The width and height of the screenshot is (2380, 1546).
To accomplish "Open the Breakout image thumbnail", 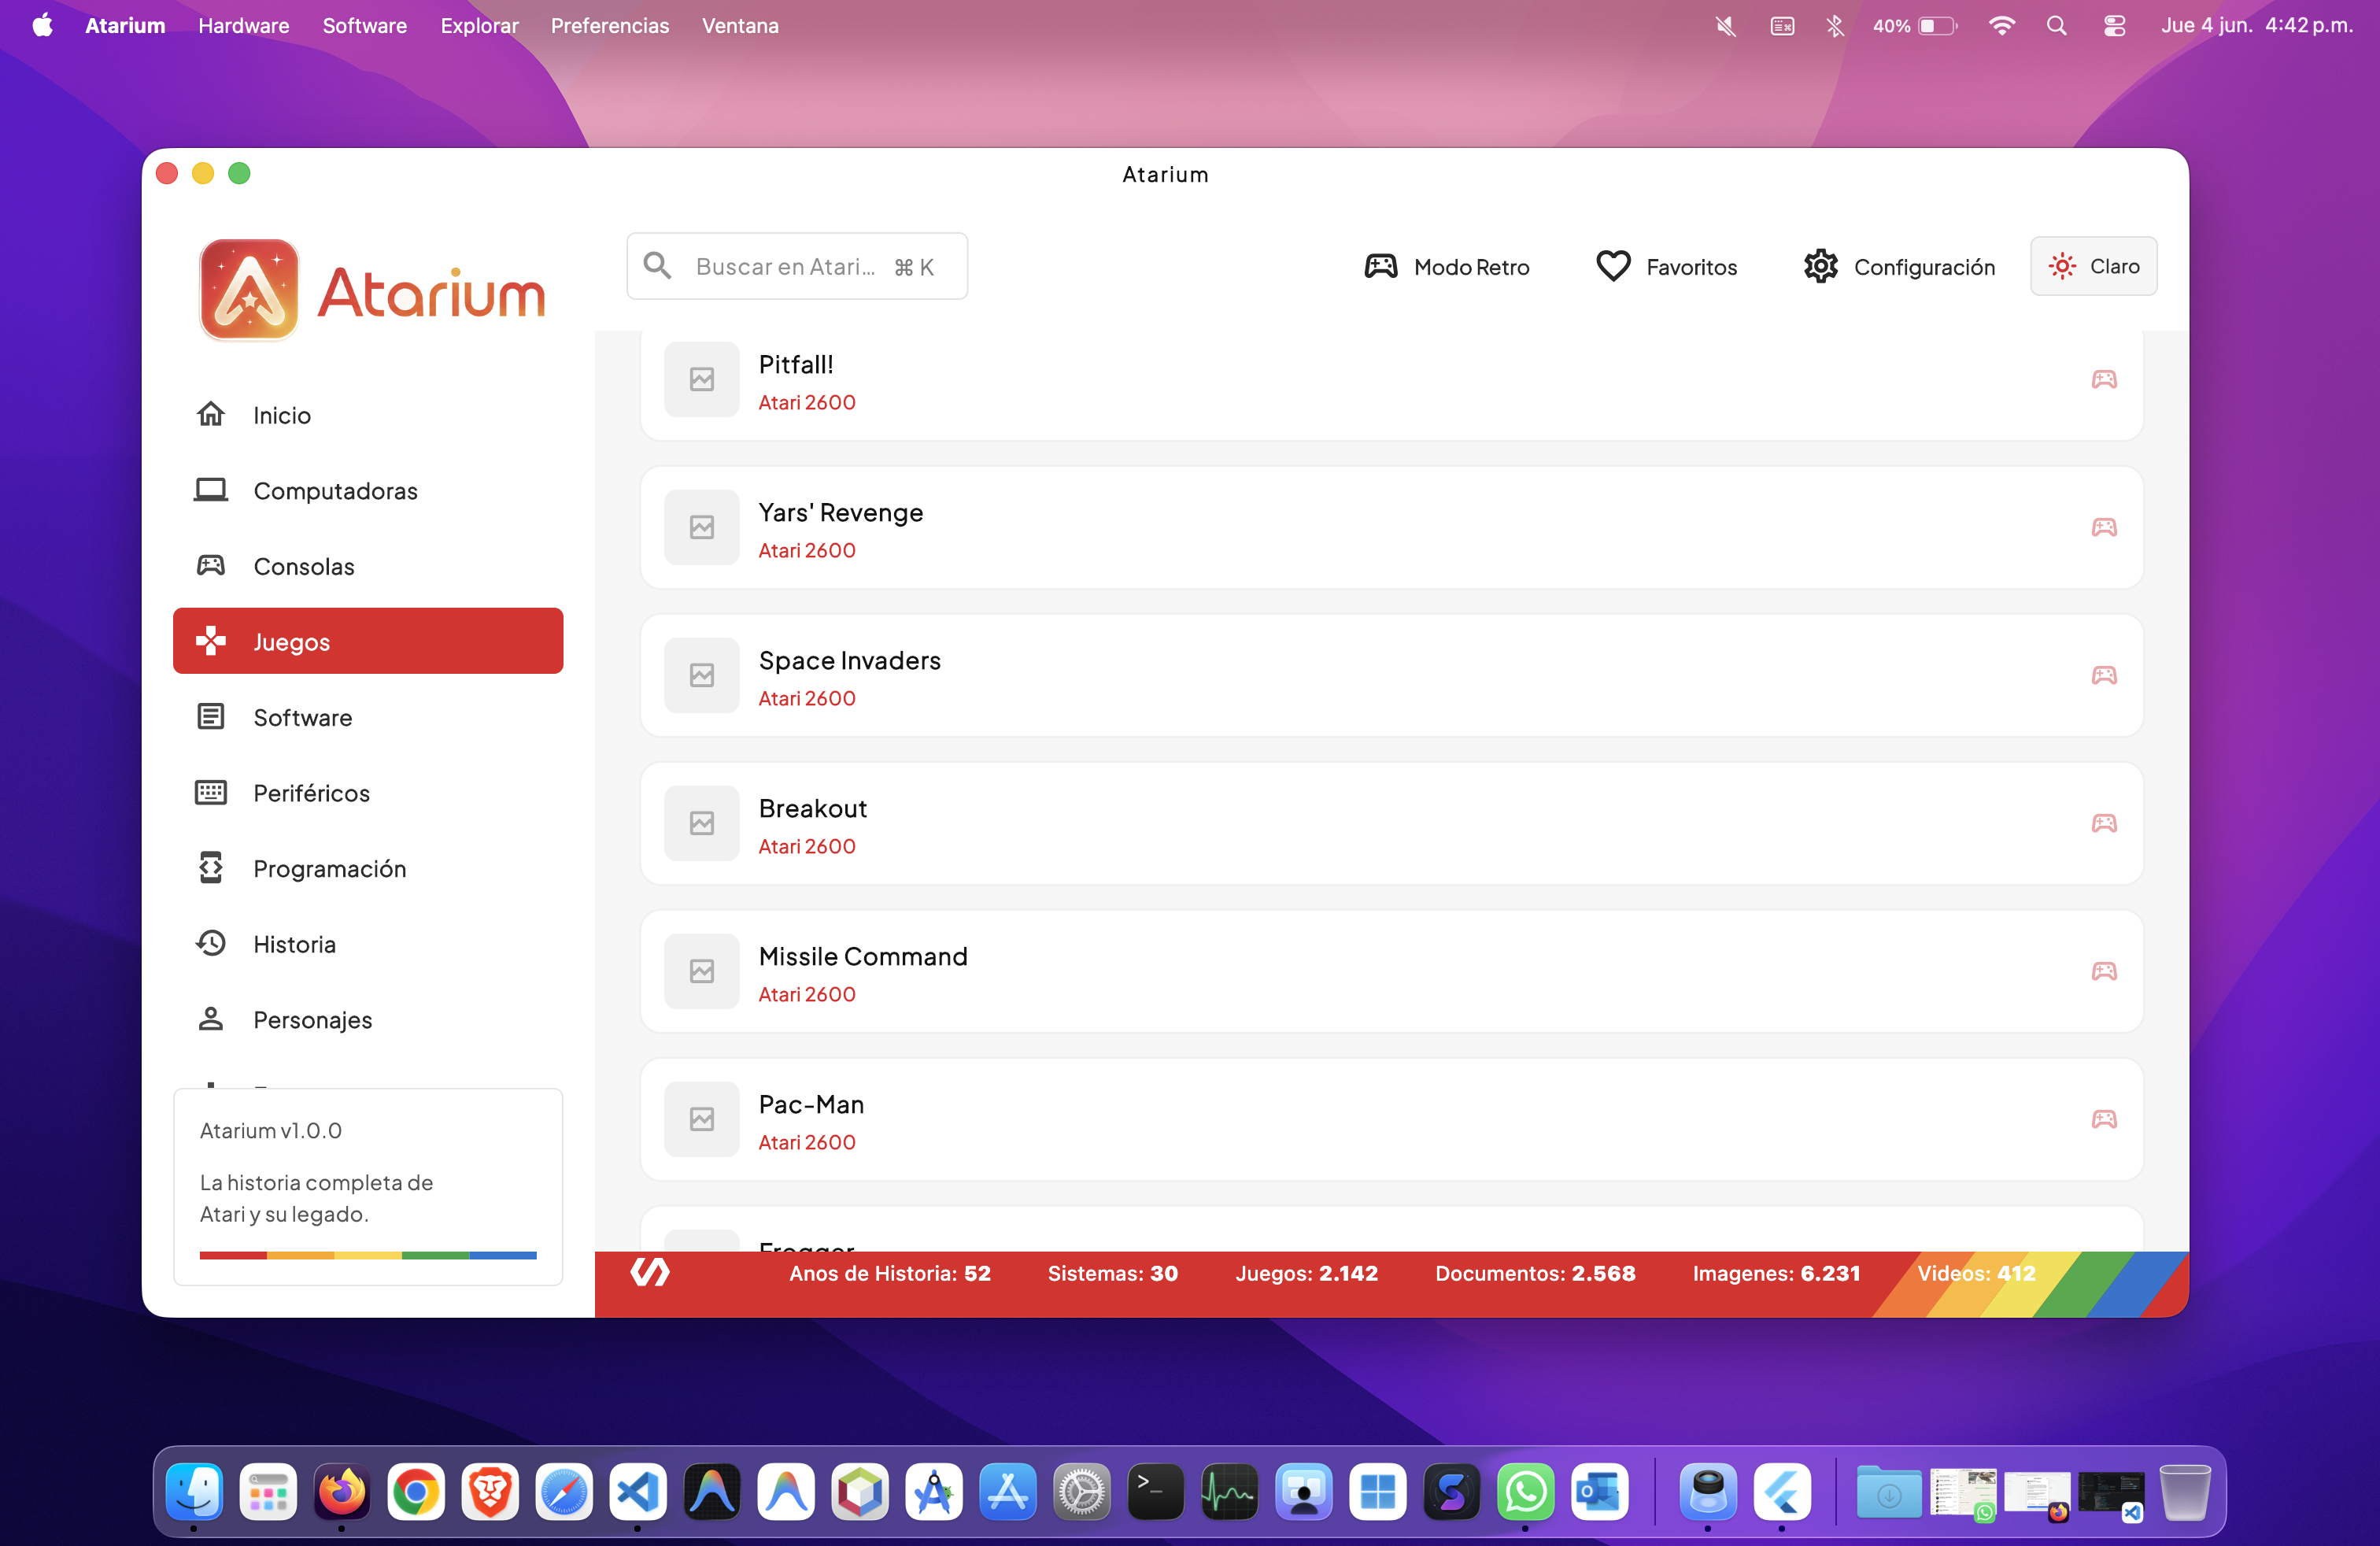I will 702,823.
